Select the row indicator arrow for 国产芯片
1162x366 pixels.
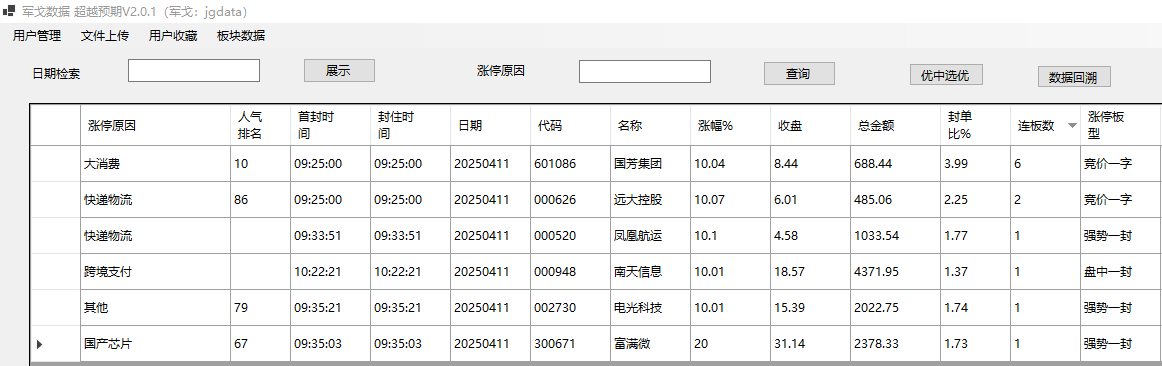pyautogui.click(x=39, y=344)
